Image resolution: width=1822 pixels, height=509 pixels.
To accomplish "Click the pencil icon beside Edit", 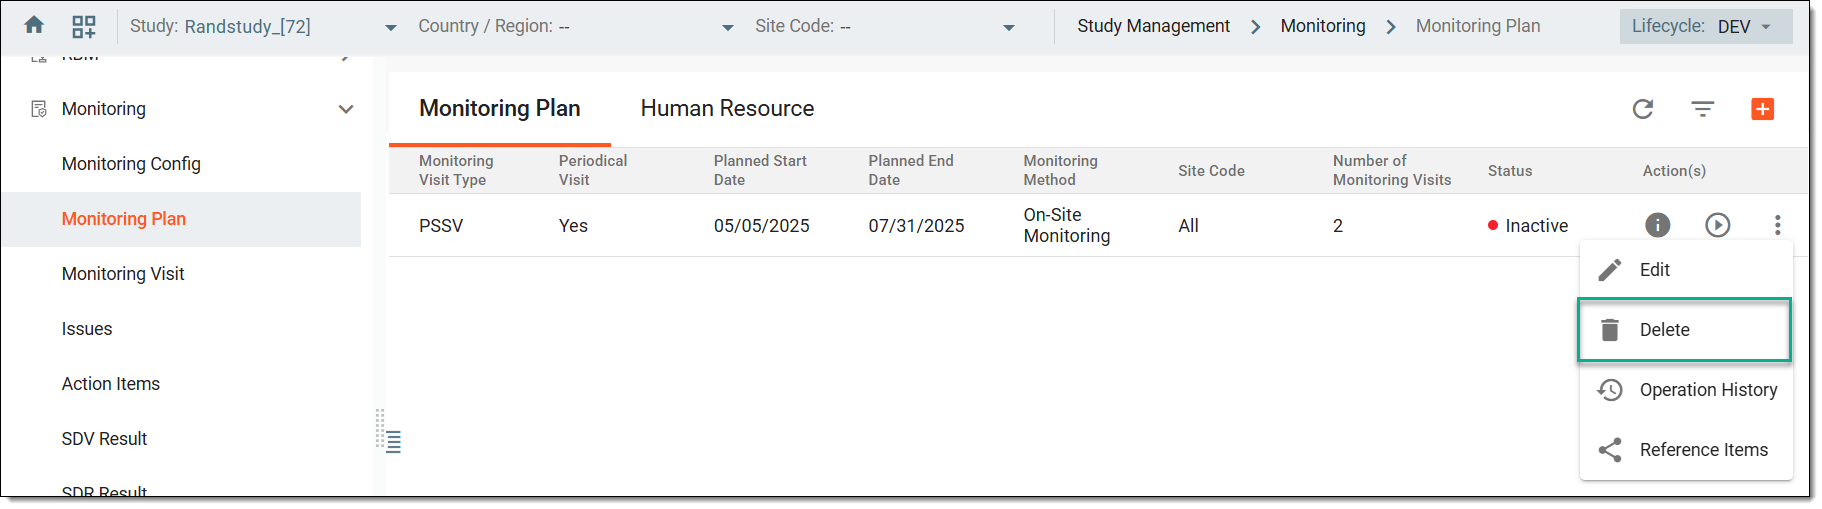I will [x=1610, y=270].
